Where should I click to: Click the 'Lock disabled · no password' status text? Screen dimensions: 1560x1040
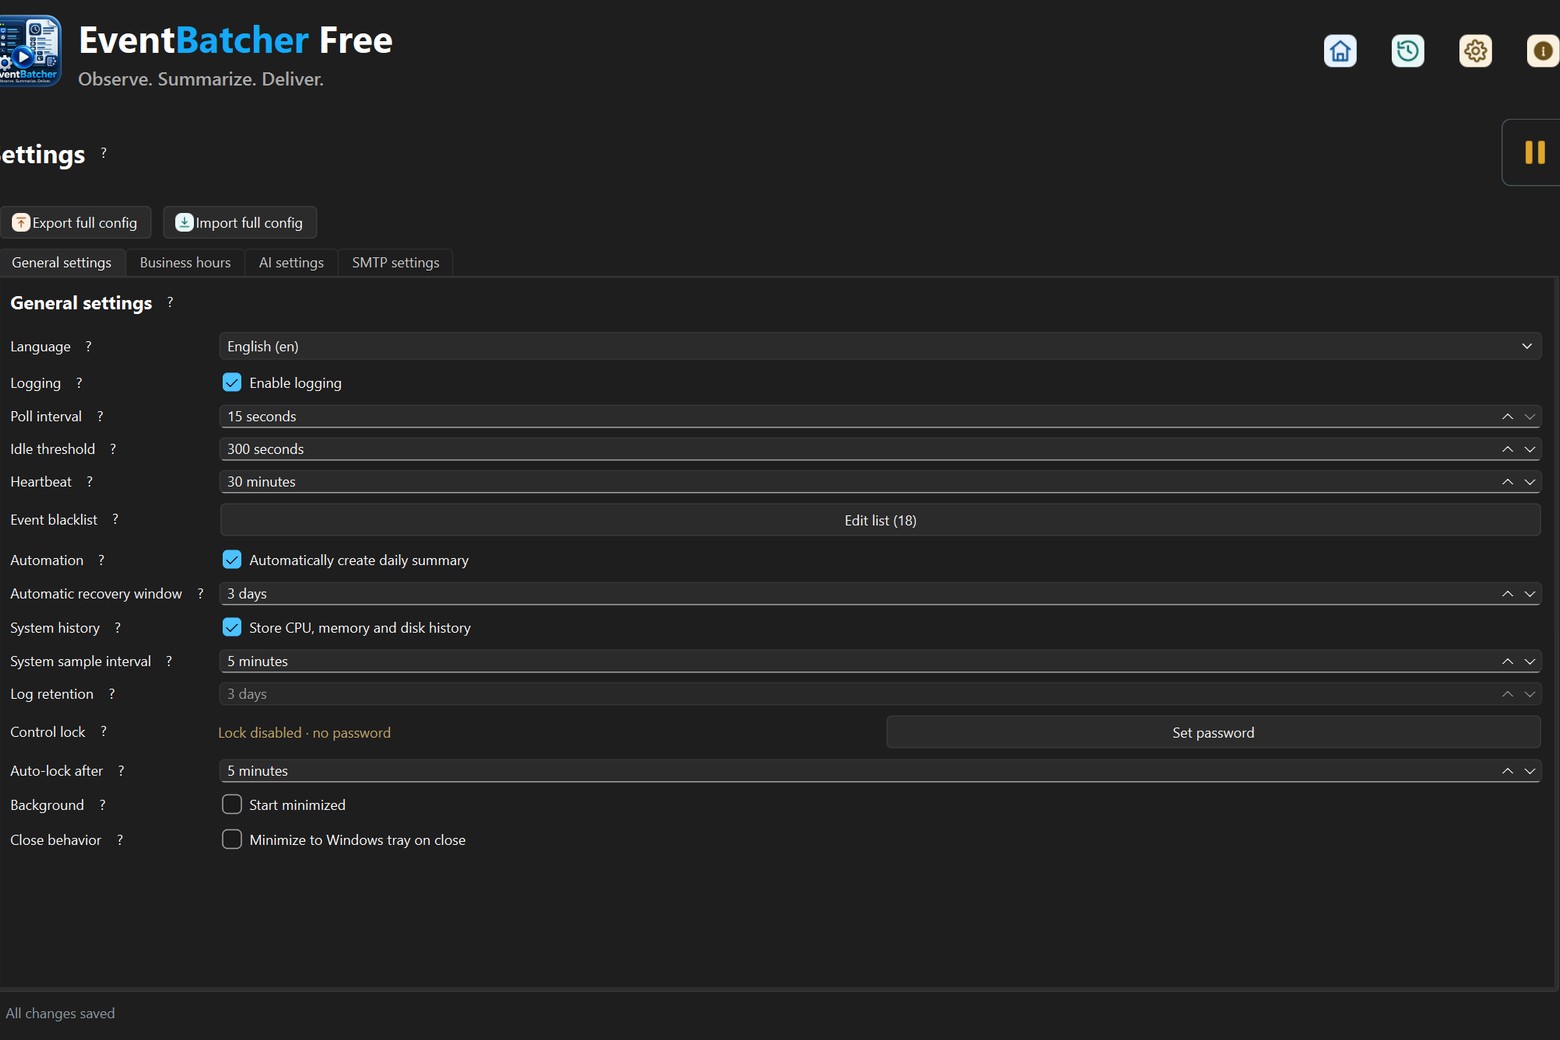click(x=304, y=732)
